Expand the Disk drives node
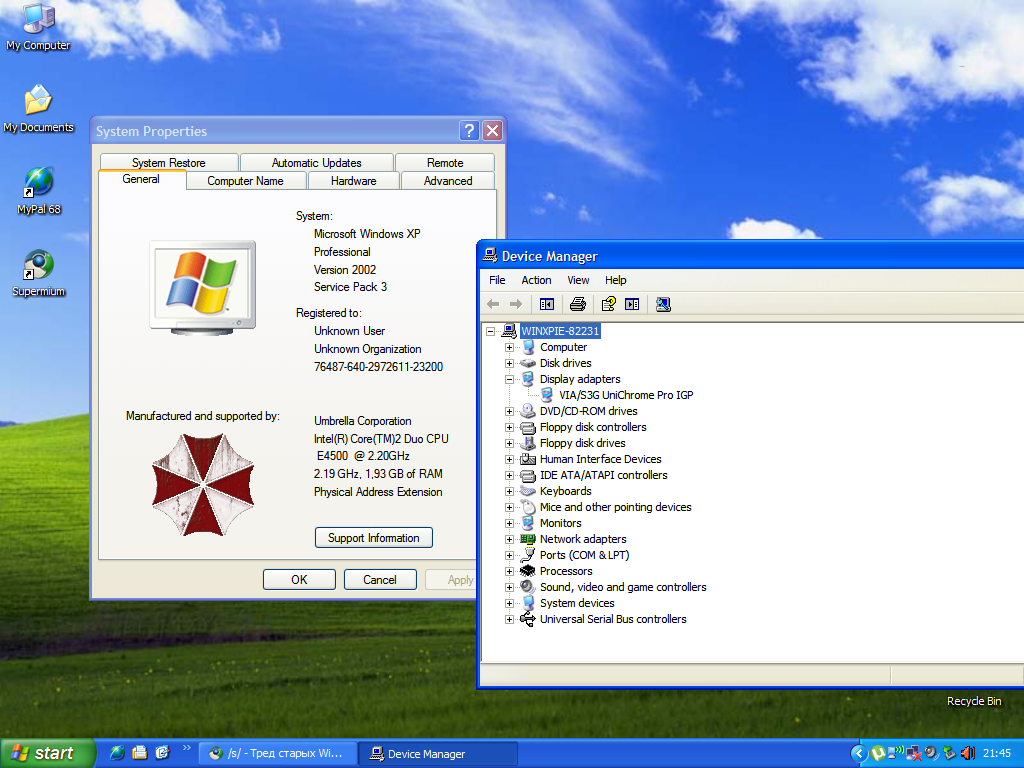This screenshot has height=768, width=1024. 509,363
